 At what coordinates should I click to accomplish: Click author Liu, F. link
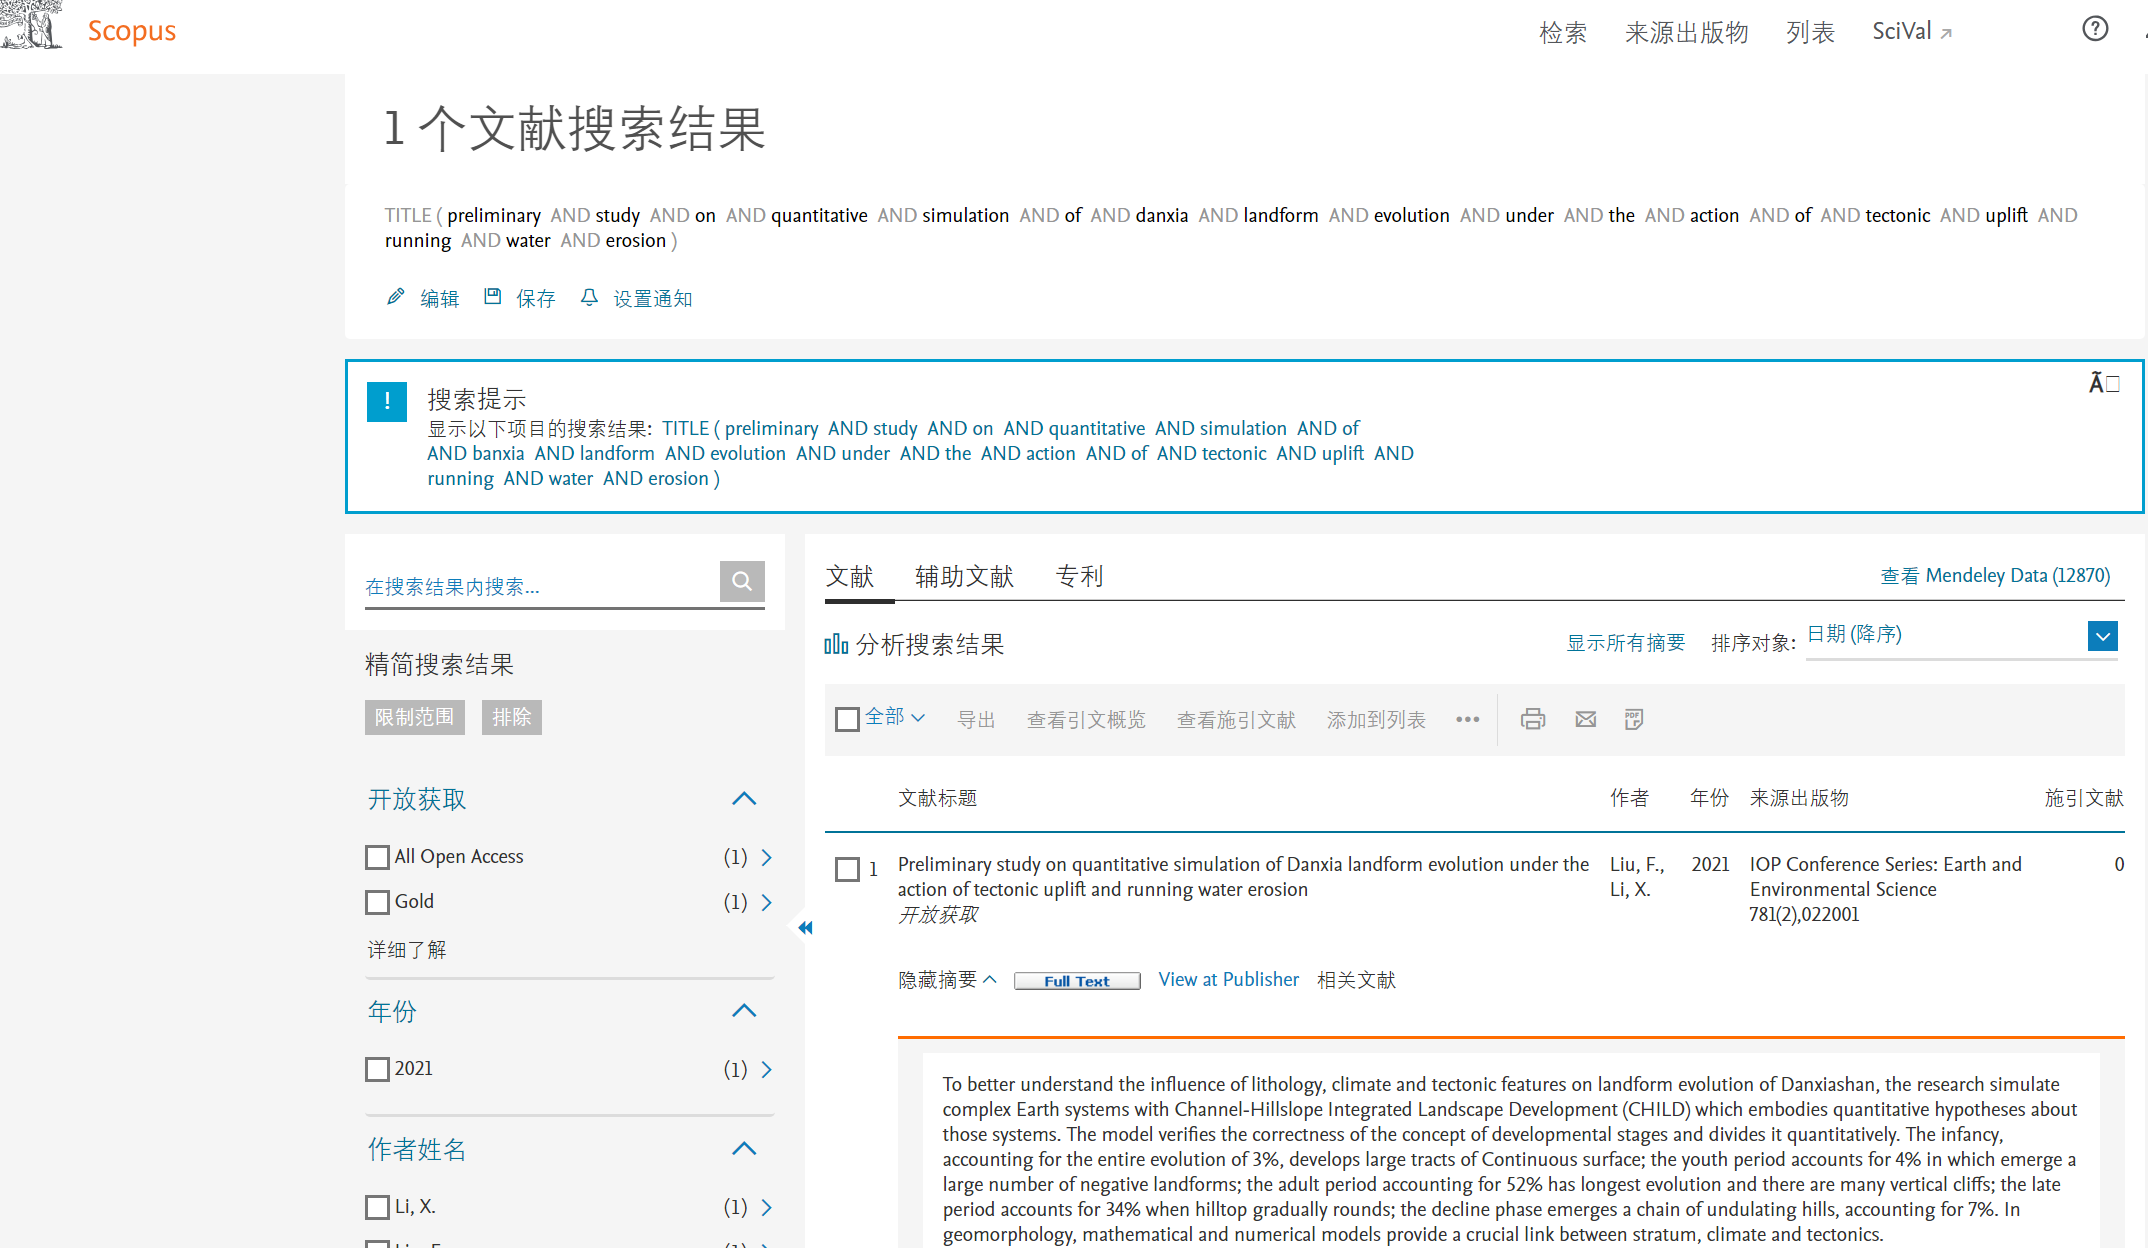(1637, 864)
